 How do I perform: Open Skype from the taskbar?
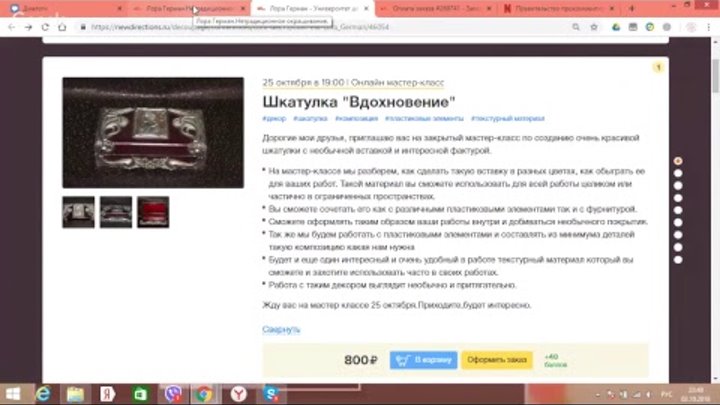(x=271, y=394)
